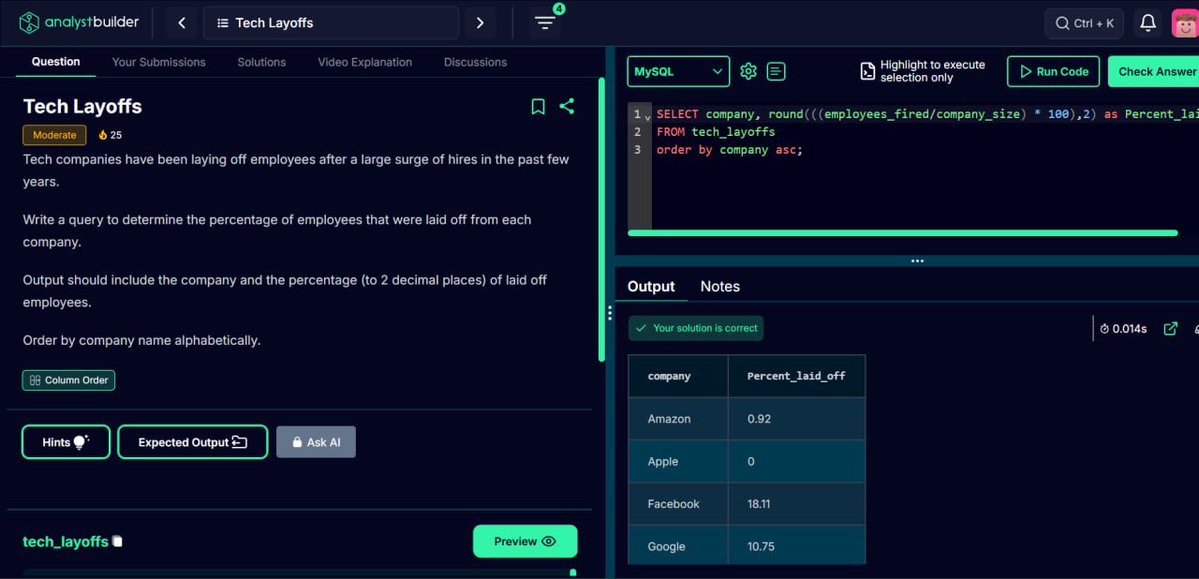The width and height of the screenshot is (1199, 579).
Task: Go to the previous question arrow
Action: [x=182, y=23]
